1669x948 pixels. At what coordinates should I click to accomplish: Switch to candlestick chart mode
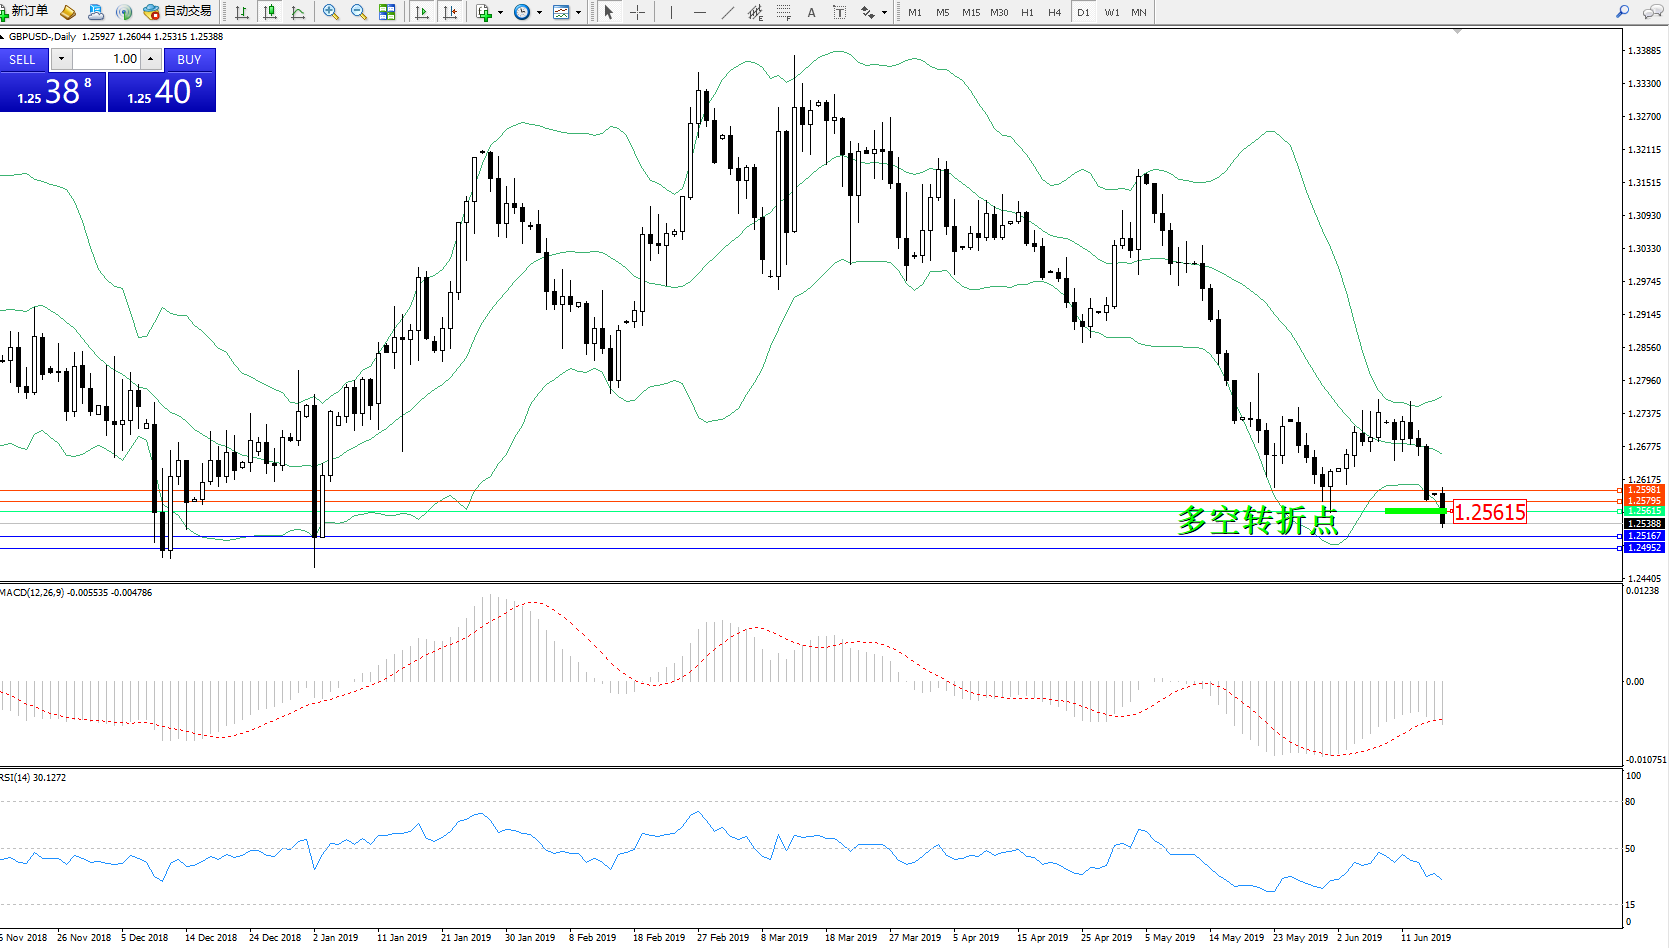pos(270,12)
